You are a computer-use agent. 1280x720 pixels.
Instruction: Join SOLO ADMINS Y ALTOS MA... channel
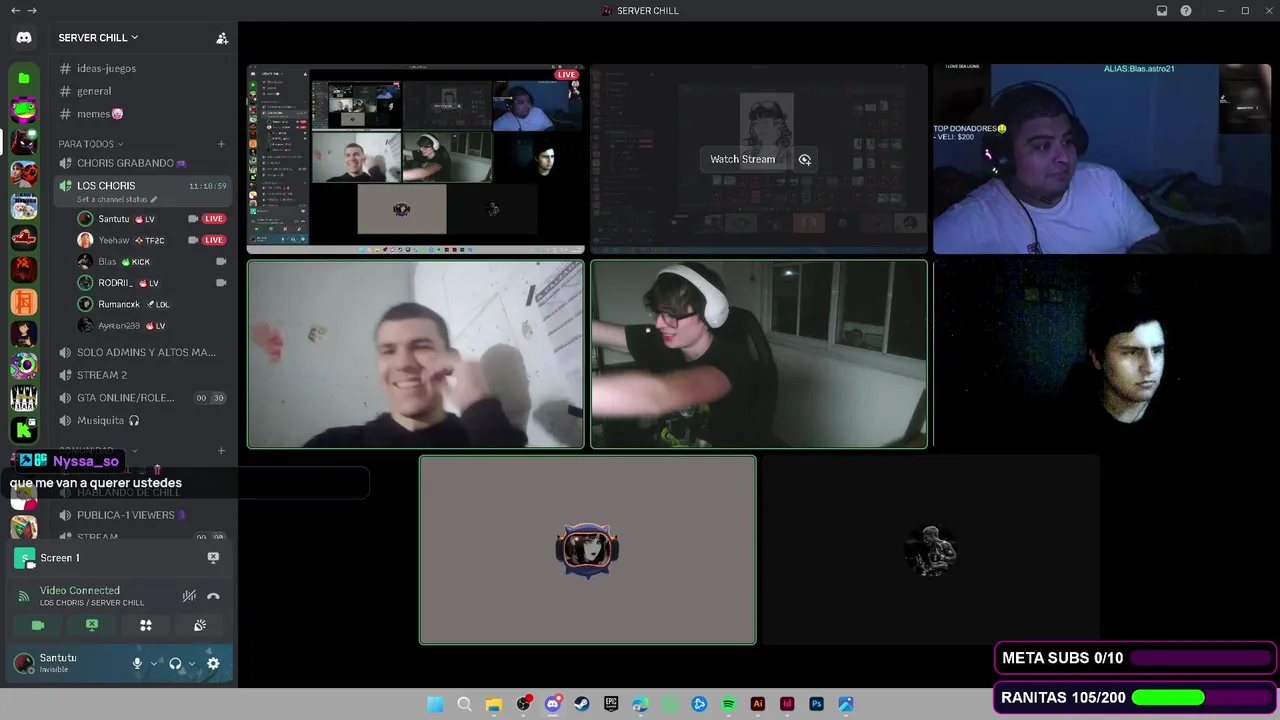(x=142, y=352)
